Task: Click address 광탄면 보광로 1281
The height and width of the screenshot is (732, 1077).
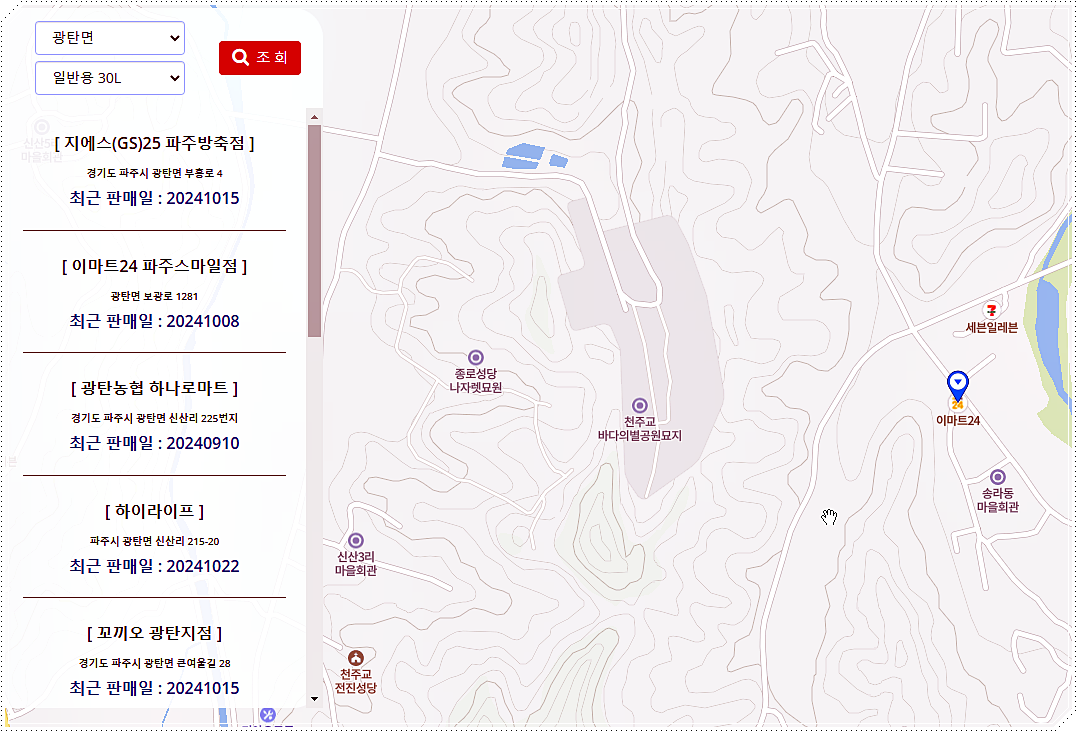Action: pyautogui.click(x=155, y=296)
